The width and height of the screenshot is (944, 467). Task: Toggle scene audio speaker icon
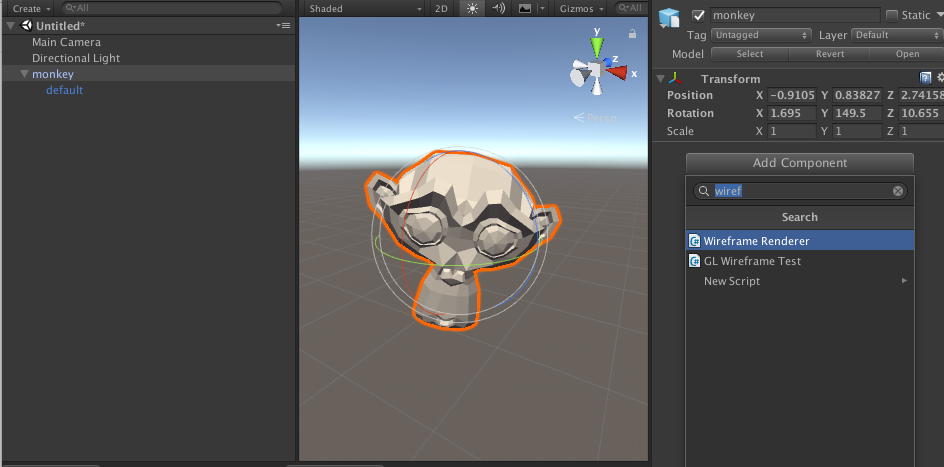coord(498,8)
